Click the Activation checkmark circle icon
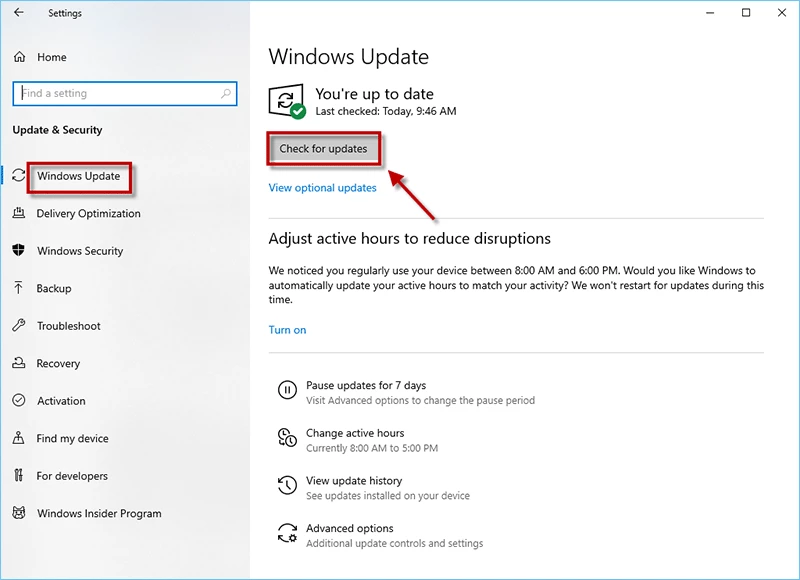The height and width of the screenshot is (580, 800). tap(18, 400)
